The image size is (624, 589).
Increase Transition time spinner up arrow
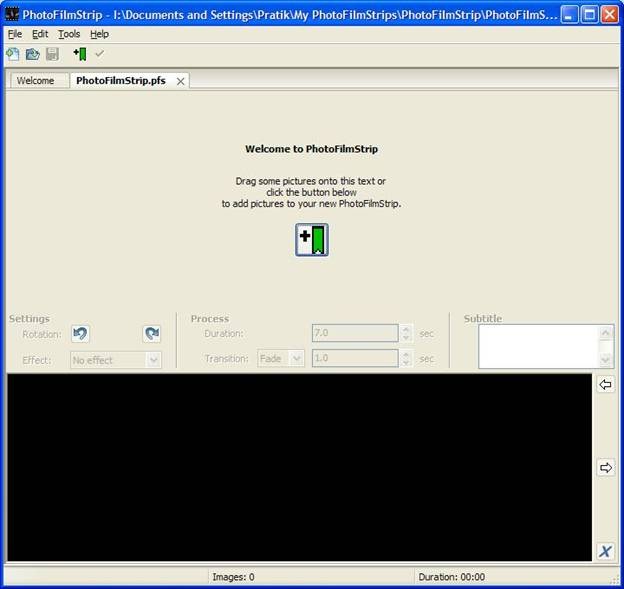point(406,354)
